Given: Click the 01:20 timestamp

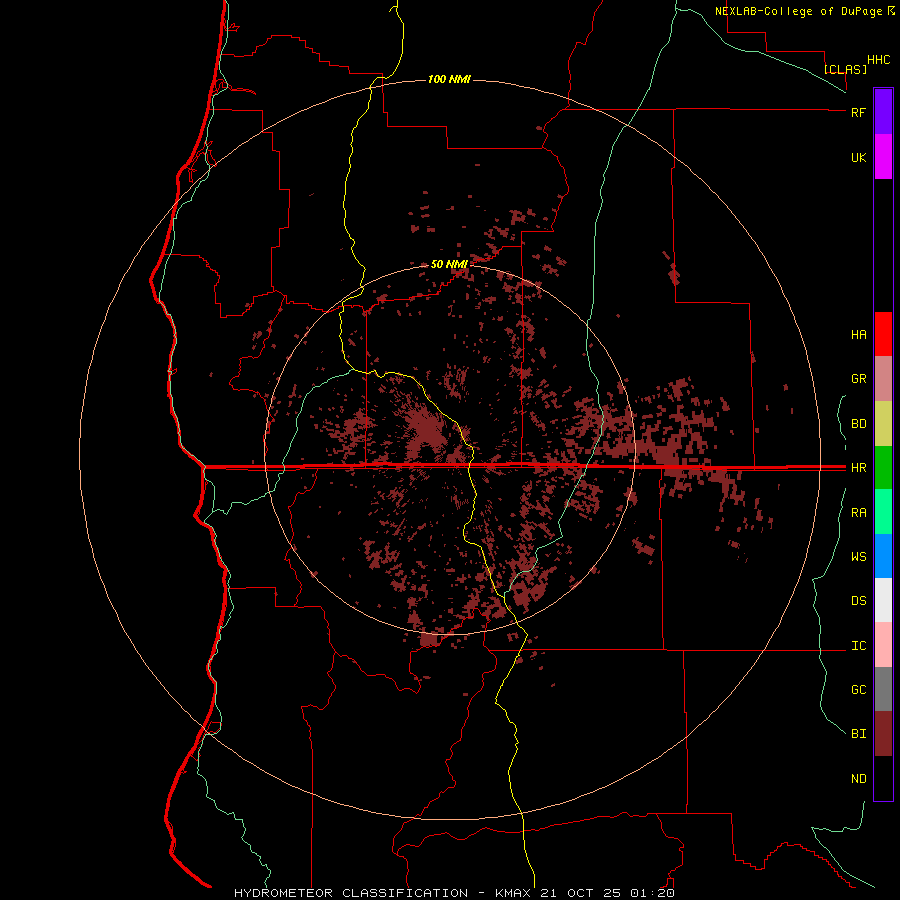Looking at the screenshot, I should (x=652, y=893).
